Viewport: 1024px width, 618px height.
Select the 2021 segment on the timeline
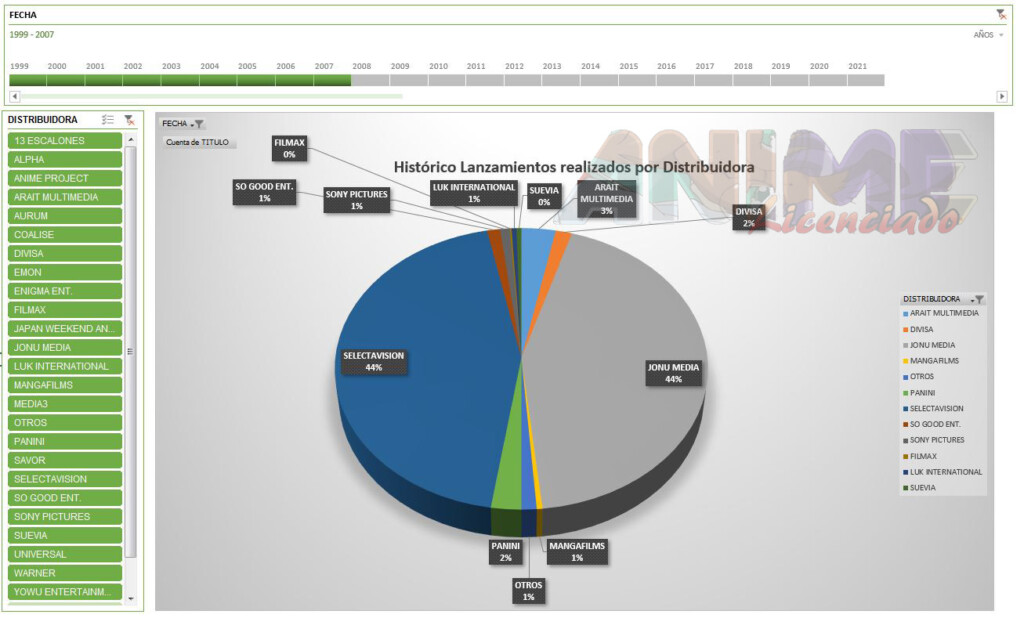coord(866,80)
